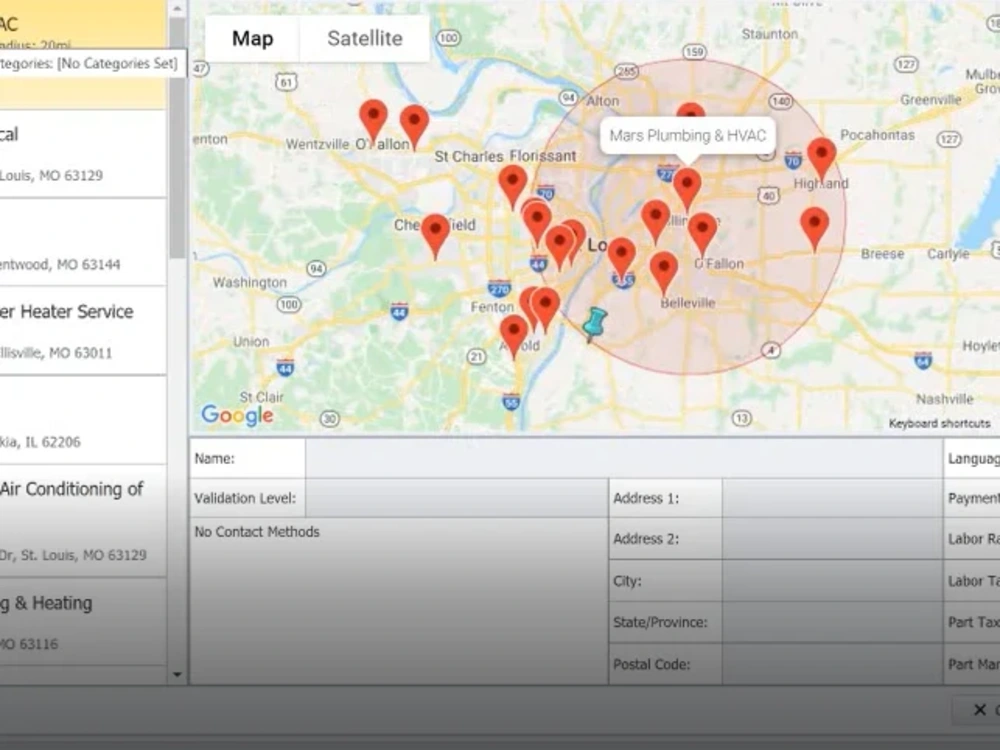
Task: Click the Google logo on the map
Action: 236,415
